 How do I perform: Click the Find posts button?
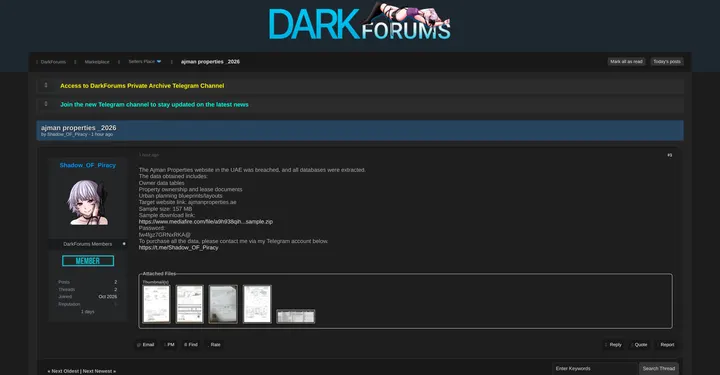coord(191,345)
